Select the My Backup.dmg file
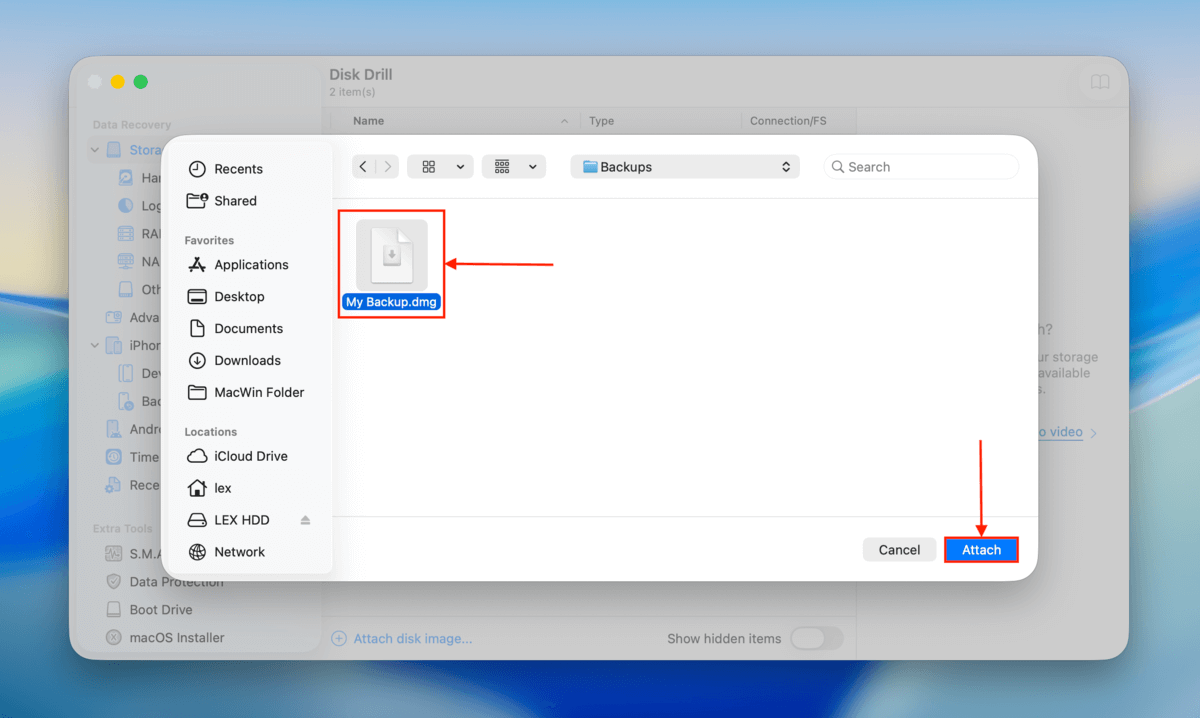 pos(391,262)
